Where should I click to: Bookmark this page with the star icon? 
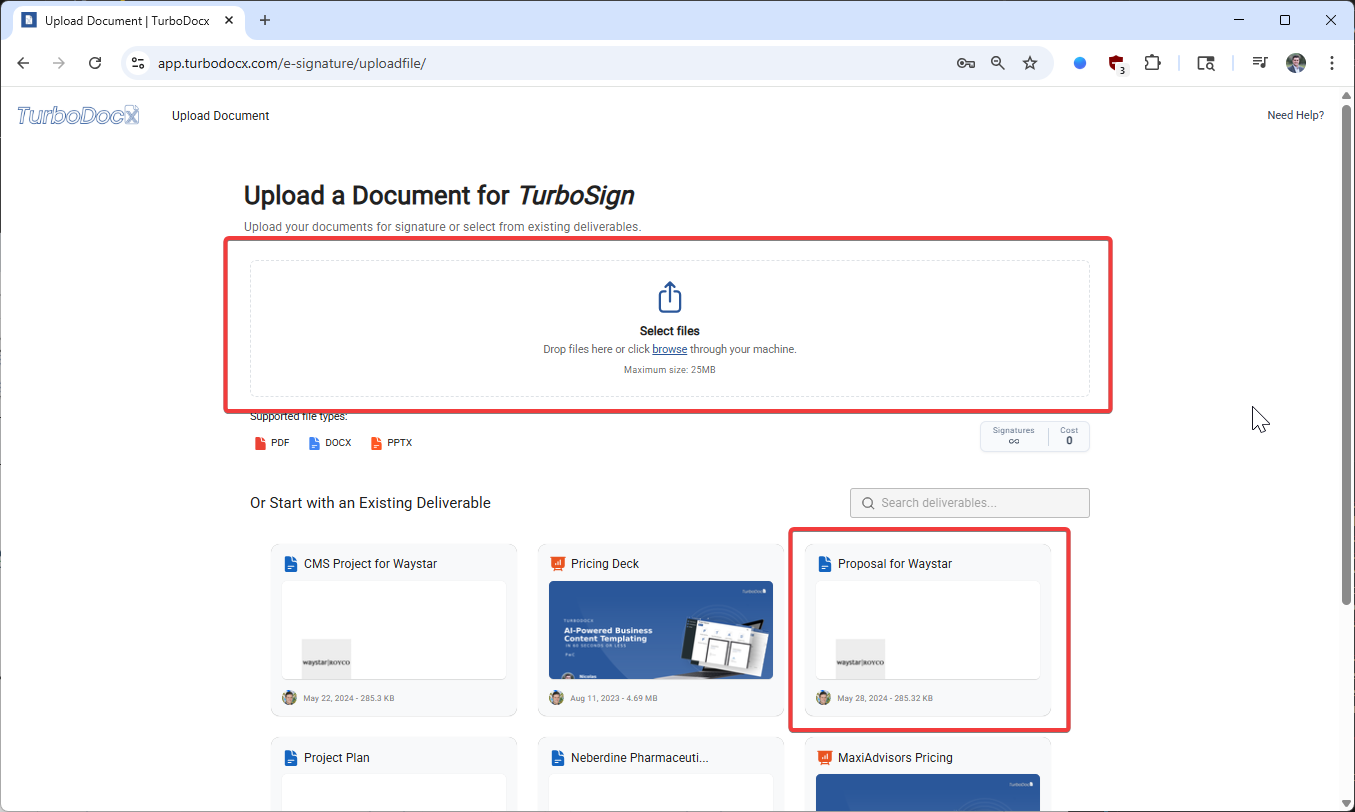[x=1030, y=63]
